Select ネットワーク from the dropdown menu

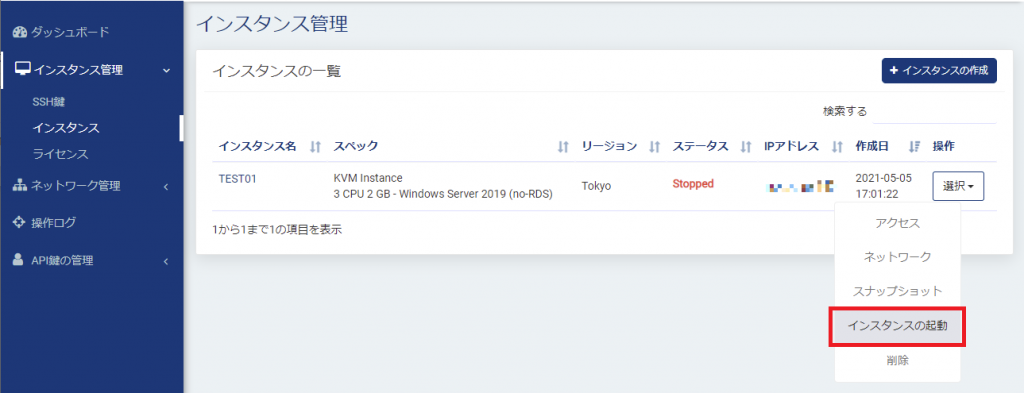pyautogui.click(x=897, y=257)
